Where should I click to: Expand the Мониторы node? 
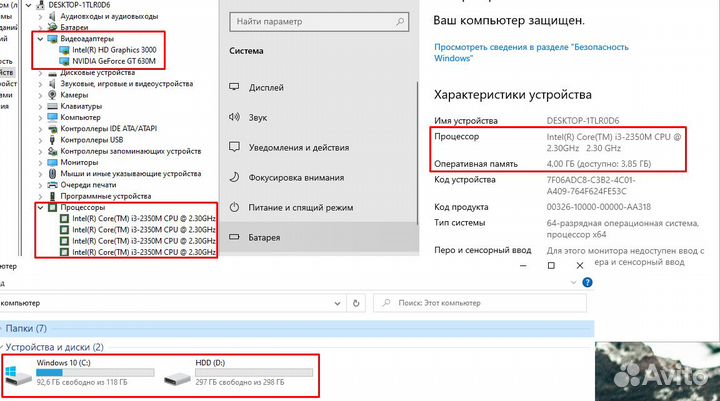click(x=40, y=163)
